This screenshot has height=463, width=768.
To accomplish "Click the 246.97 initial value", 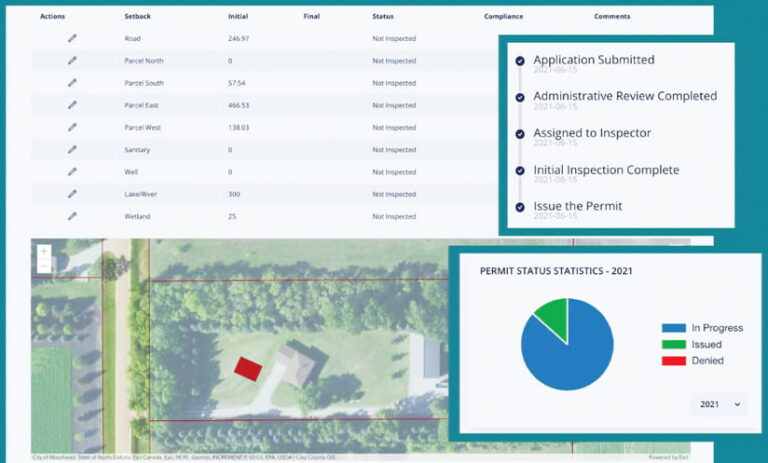I will tap(239, 38).
